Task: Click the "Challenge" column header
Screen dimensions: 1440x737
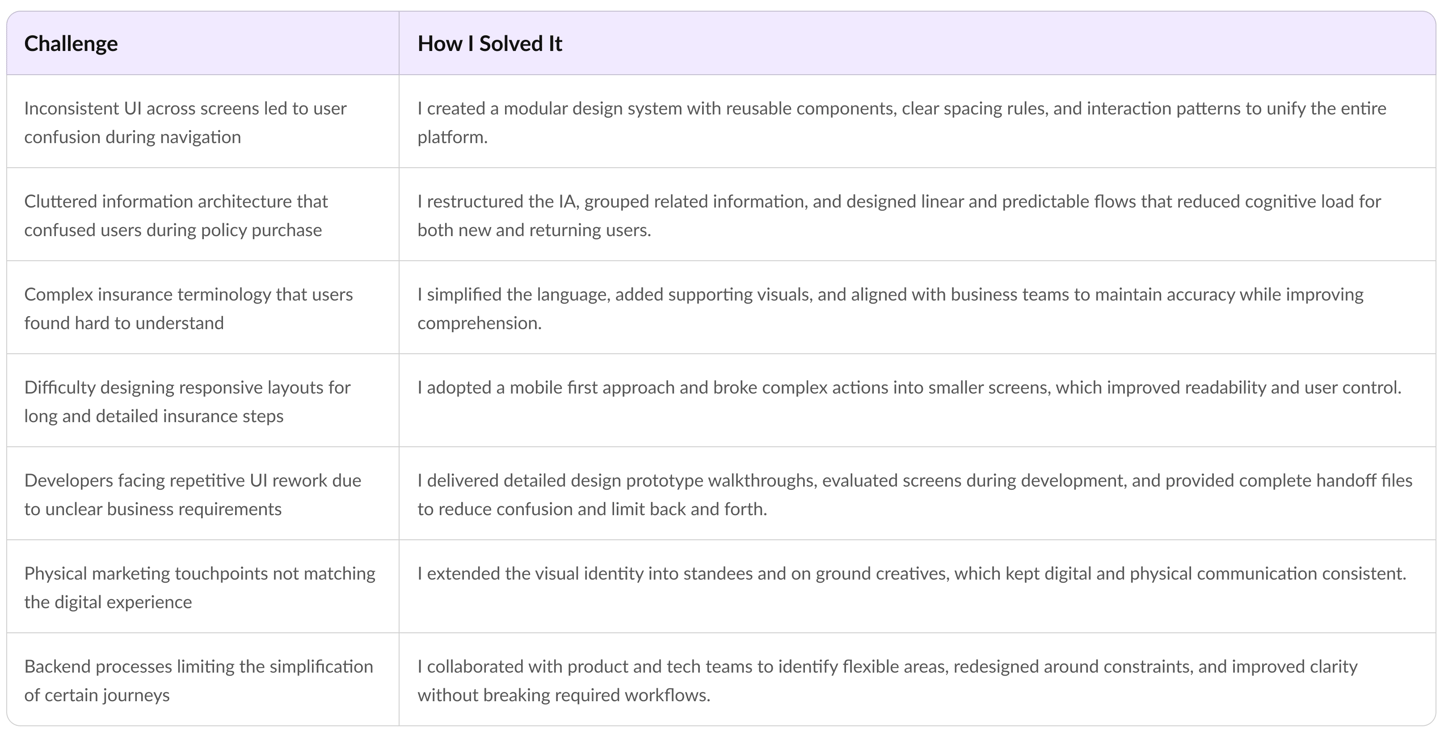Action: point(71,44)
